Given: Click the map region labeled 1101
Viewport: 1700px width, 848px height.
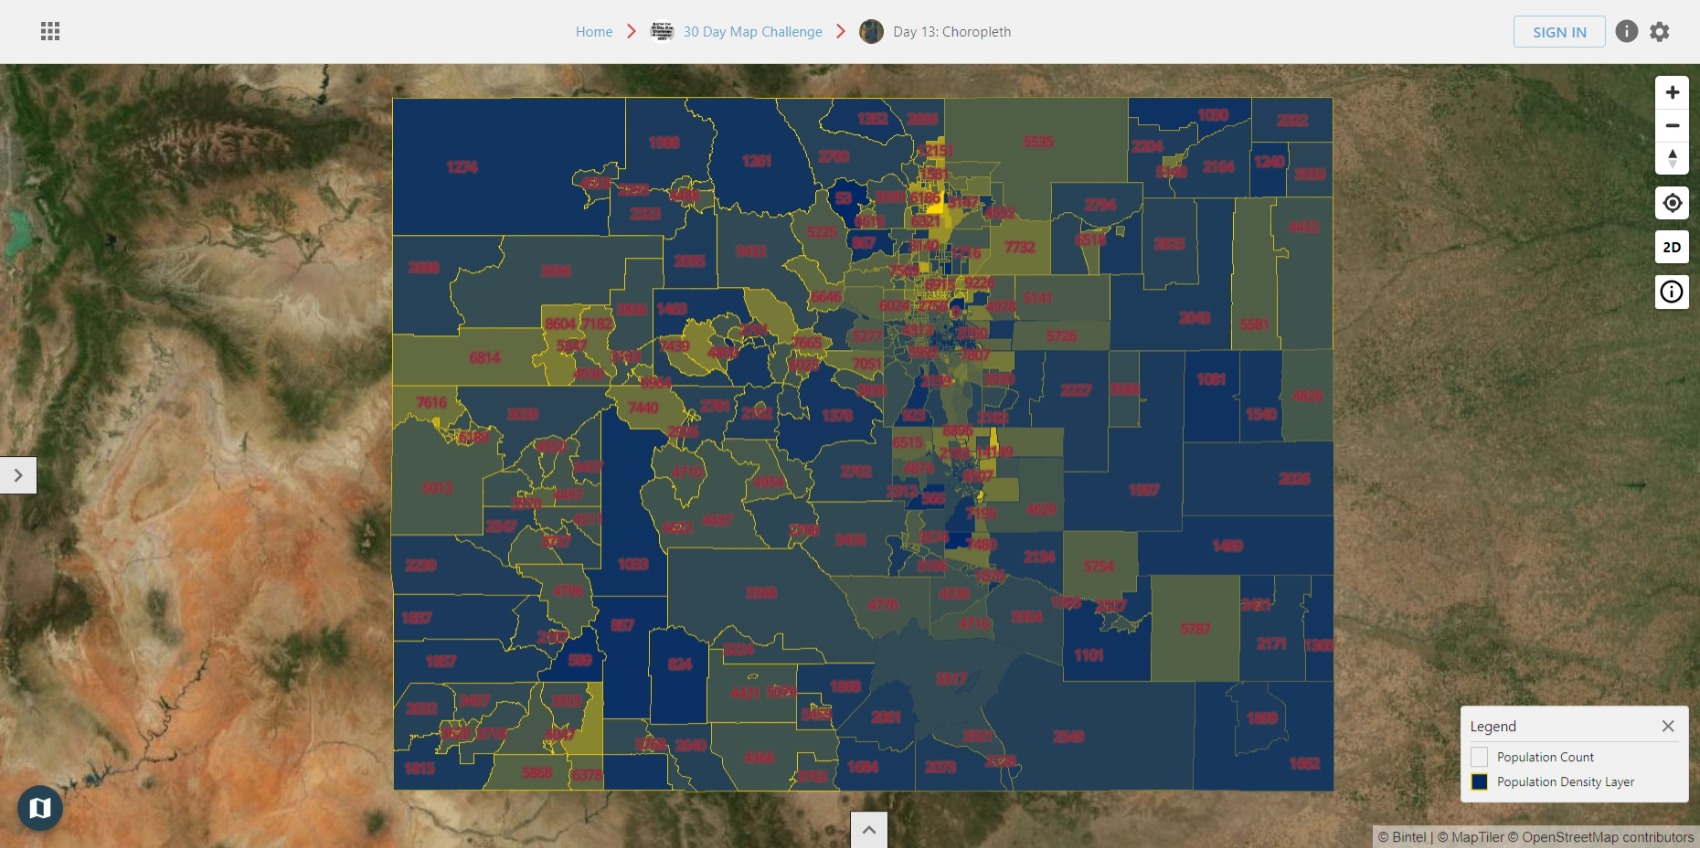Looking at the screenshot, I should click(x=1089, y=655).
